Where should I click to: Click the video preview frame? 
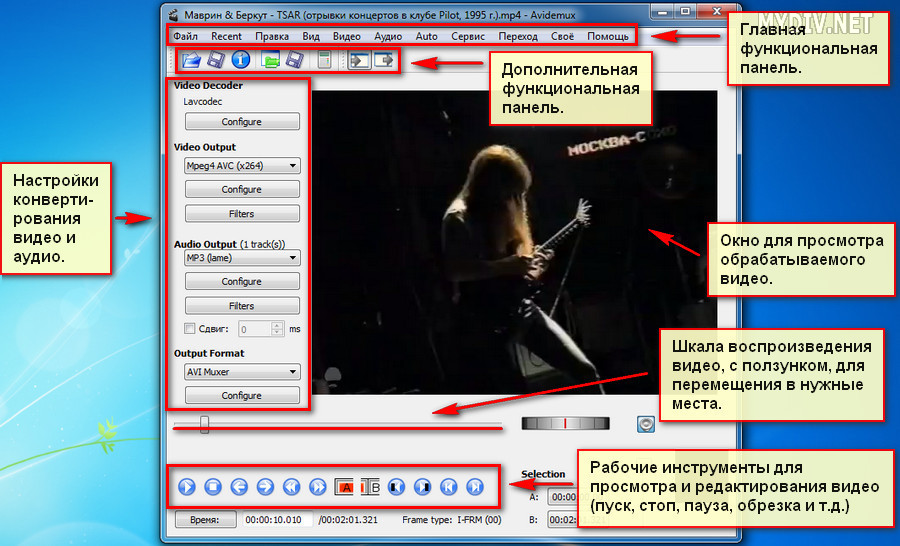click(x=514, y=241)
